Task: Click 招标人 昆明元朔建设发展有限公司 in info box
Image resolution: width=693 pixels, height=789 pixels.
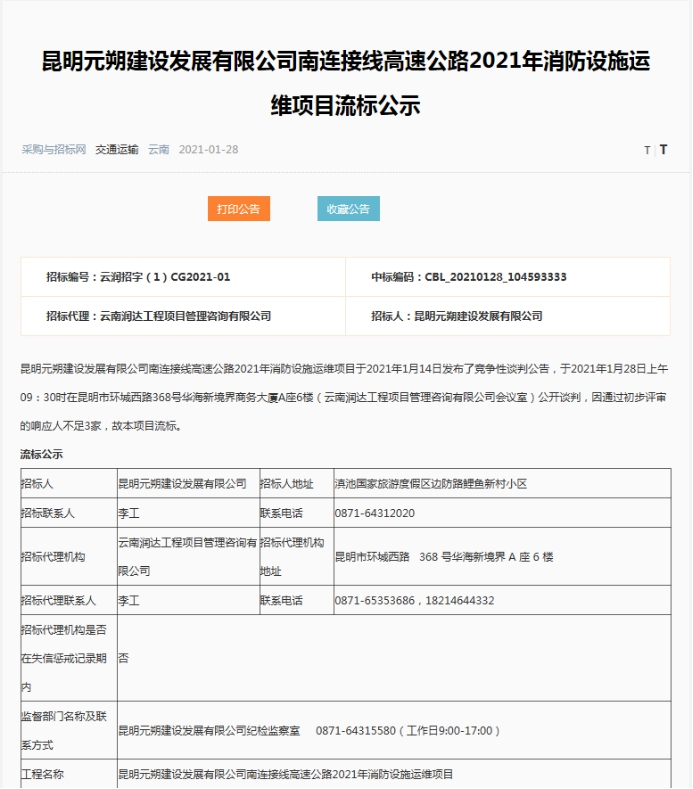Action: pyautogui.click(x=456, y=316)
